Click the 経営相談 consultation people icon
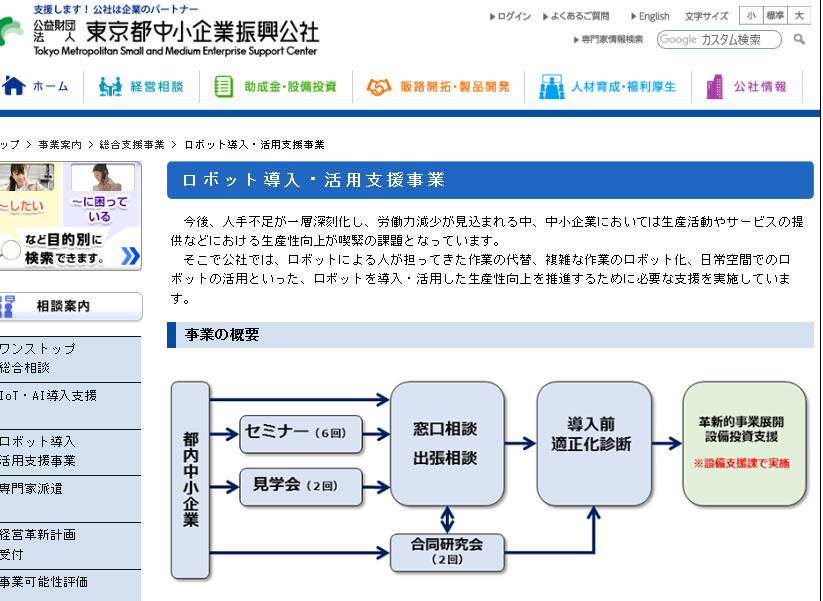 110,86
